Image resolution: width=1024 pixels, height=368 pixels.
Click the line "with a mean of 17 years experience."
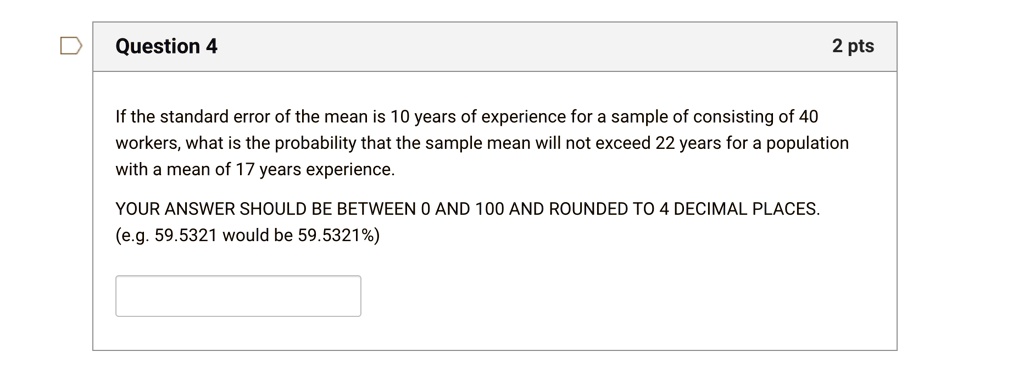click(255, 170)
